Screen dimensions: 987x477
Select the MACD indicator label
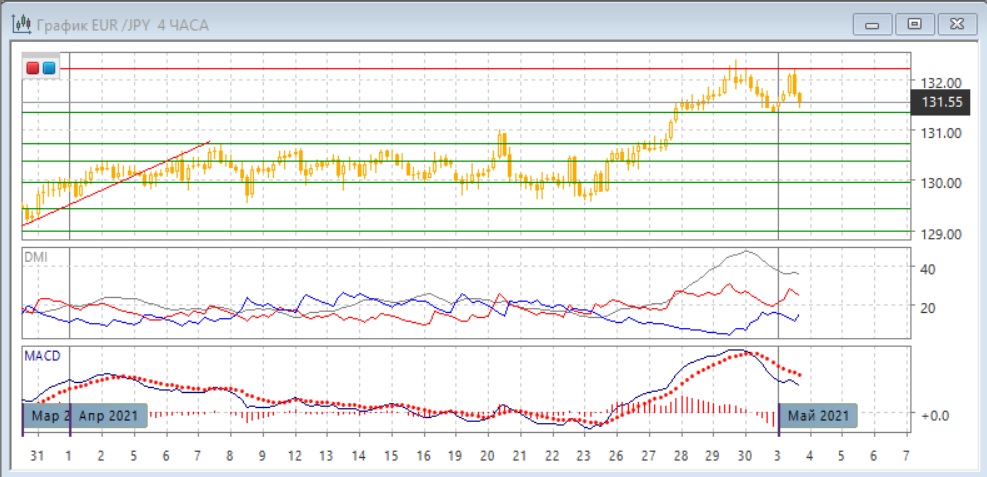pos(41,356)
